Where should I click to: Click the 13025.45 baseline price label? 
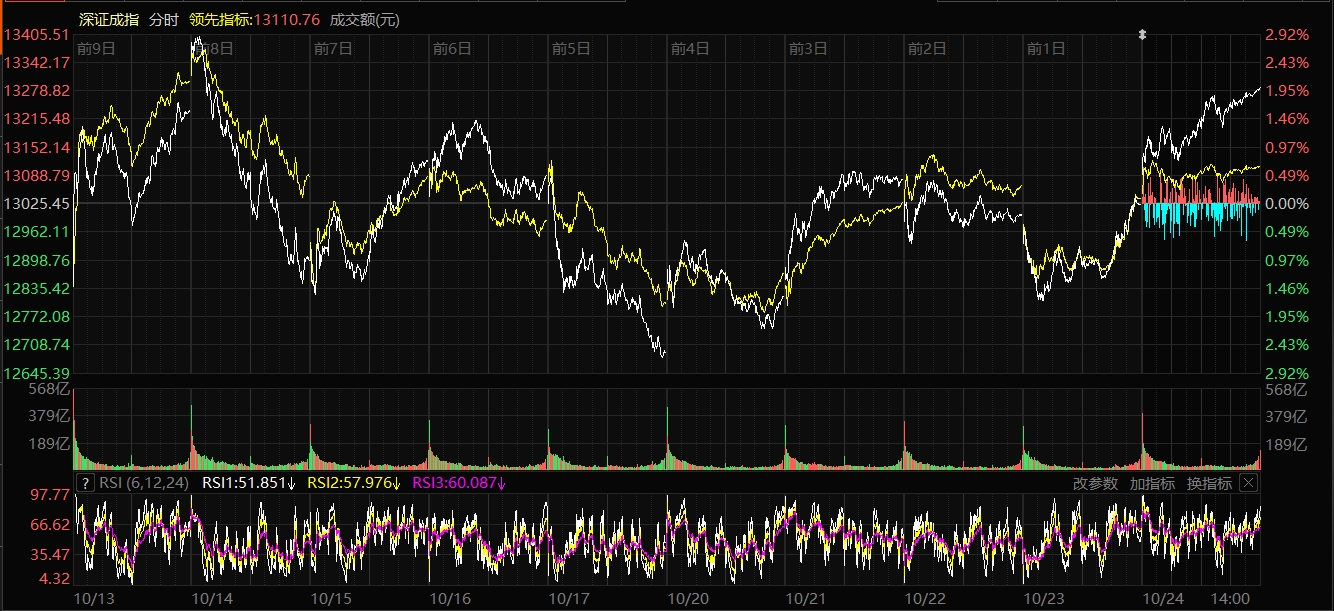(x=36, y=204)
